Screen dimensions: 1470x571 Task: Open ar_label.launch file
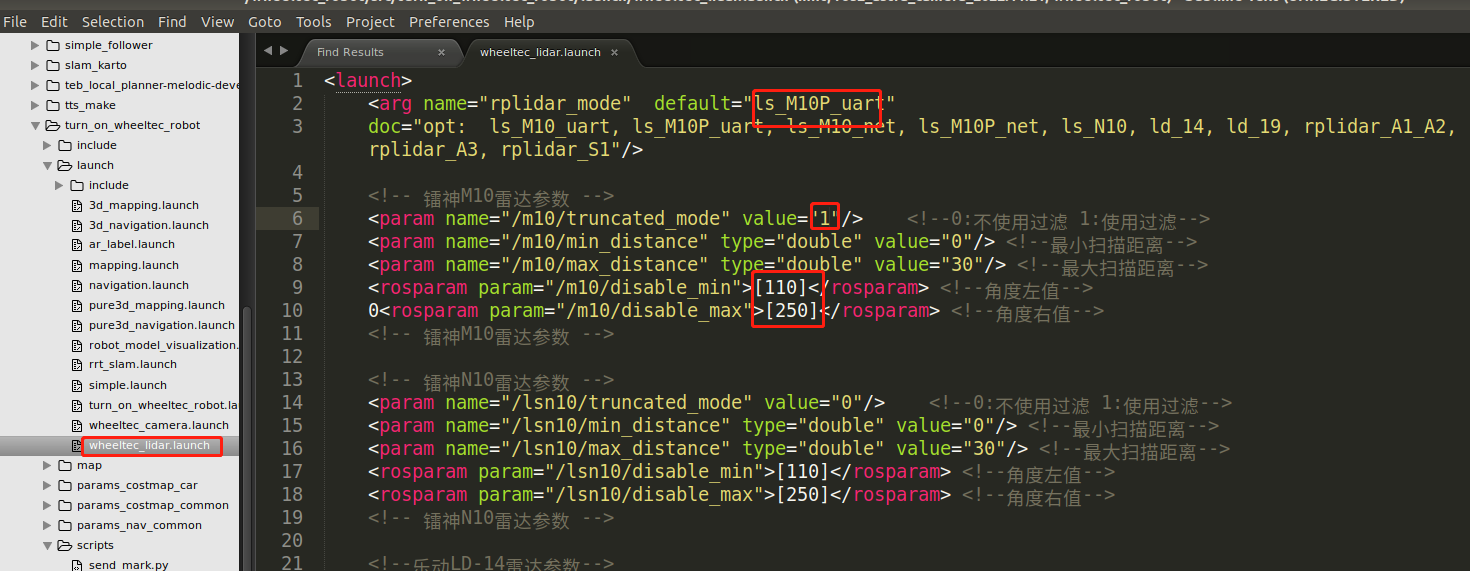tap(132, 244)
